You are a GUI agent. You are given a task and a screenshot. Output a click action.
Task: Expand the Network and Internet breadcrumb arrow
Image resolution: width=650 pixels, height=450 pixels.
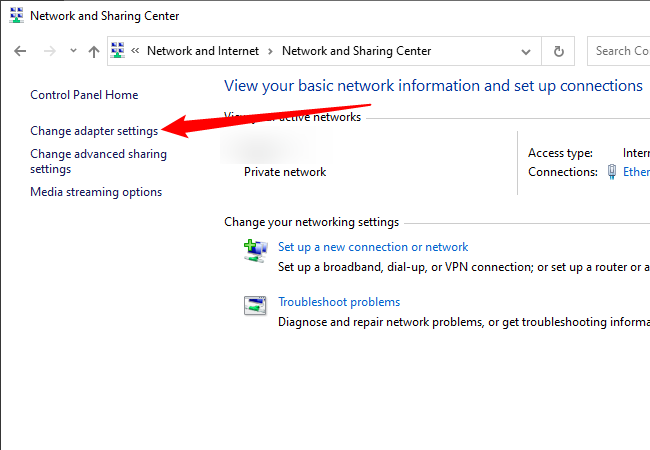tap(270, 51)
